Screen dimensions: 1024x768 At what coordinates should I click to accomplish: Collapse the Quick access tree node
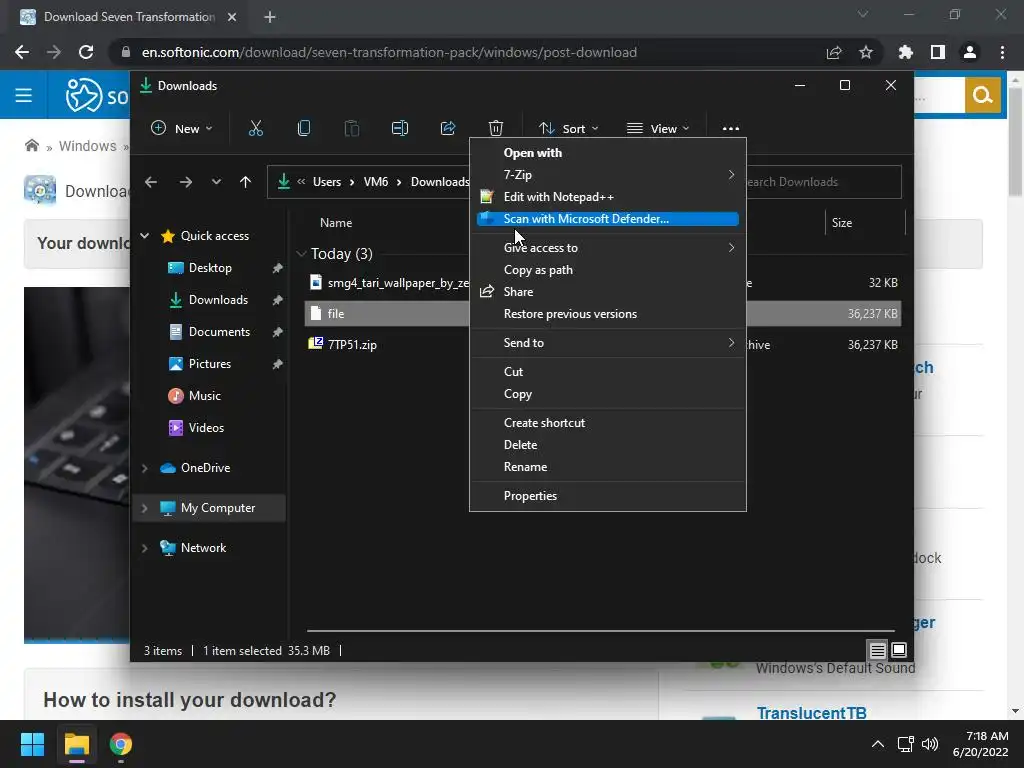(x=144, y=236)
